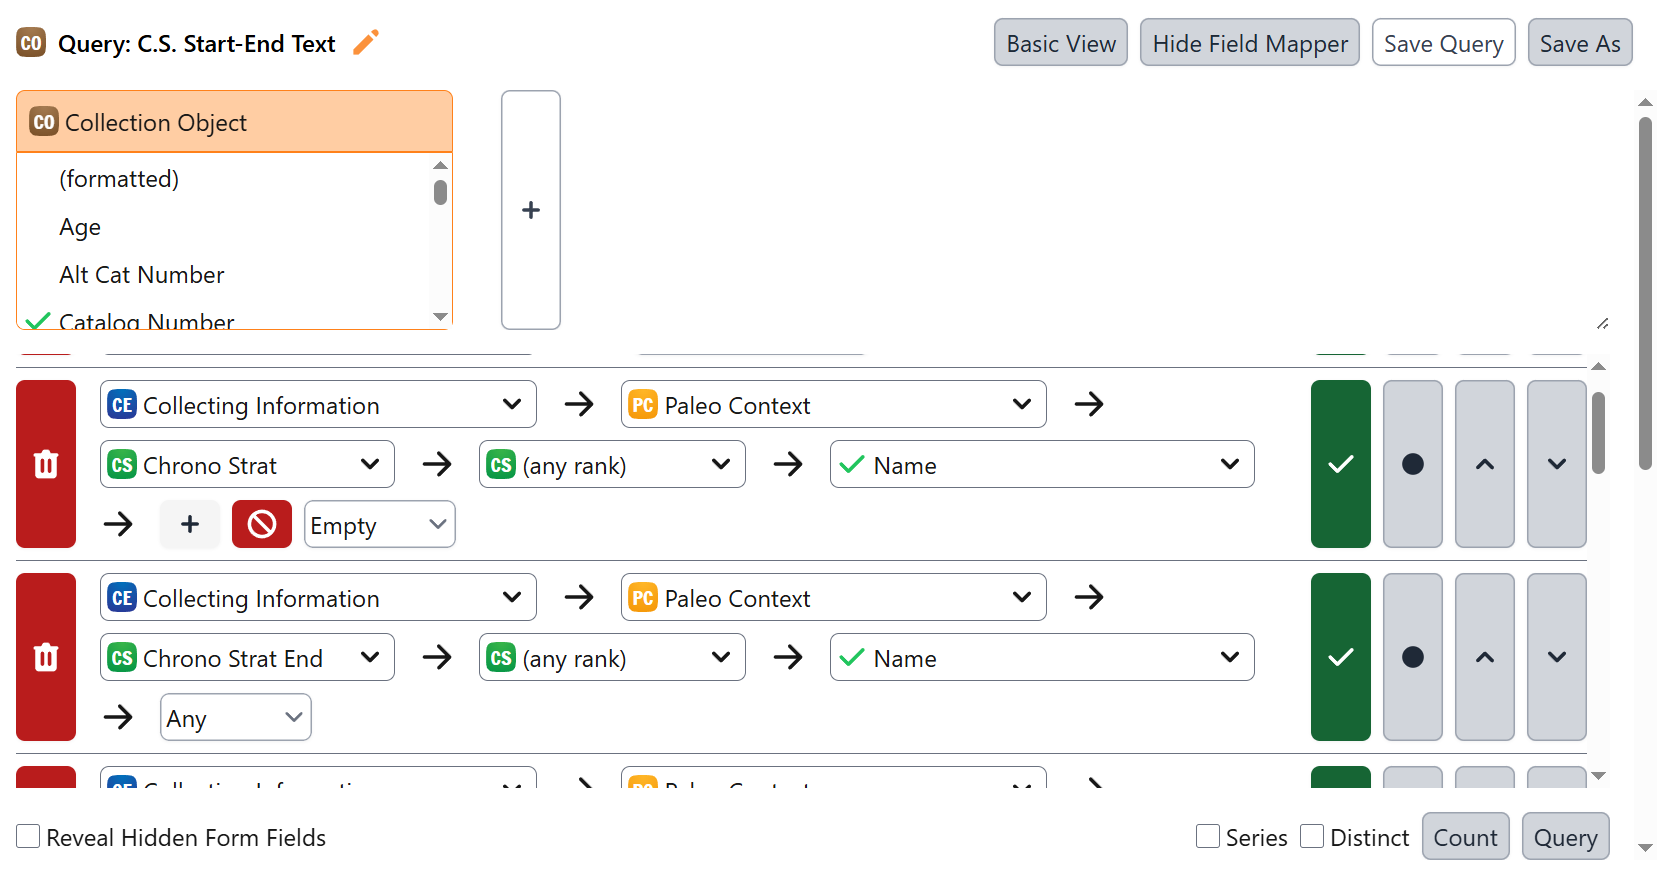The width and height of the screenshot is (1657, 875).
Task: Click the red negate filter icon
Action: pos(262,524)
